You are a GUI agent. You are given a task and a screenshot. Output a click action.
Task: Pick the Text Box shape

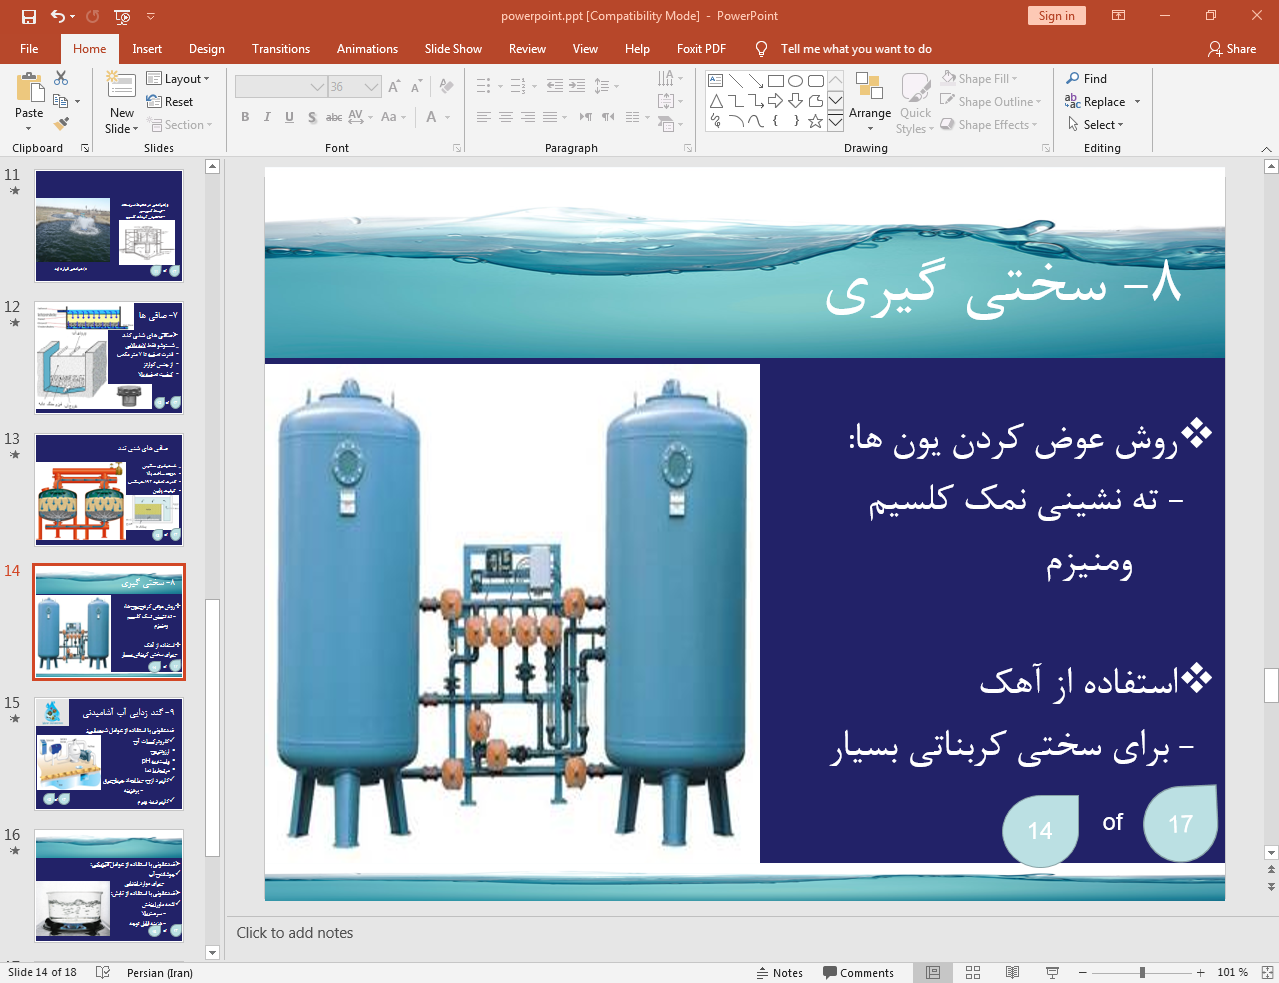tap(715, 81)
